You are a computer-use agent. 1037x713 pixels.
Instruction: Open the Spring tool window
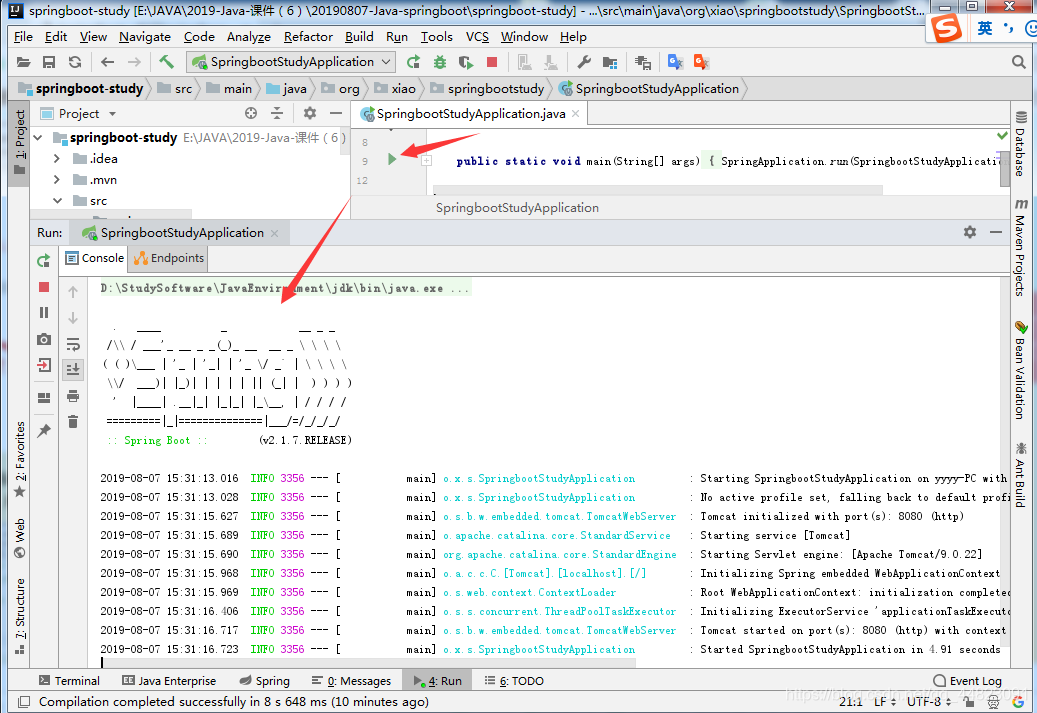[265, 681]
